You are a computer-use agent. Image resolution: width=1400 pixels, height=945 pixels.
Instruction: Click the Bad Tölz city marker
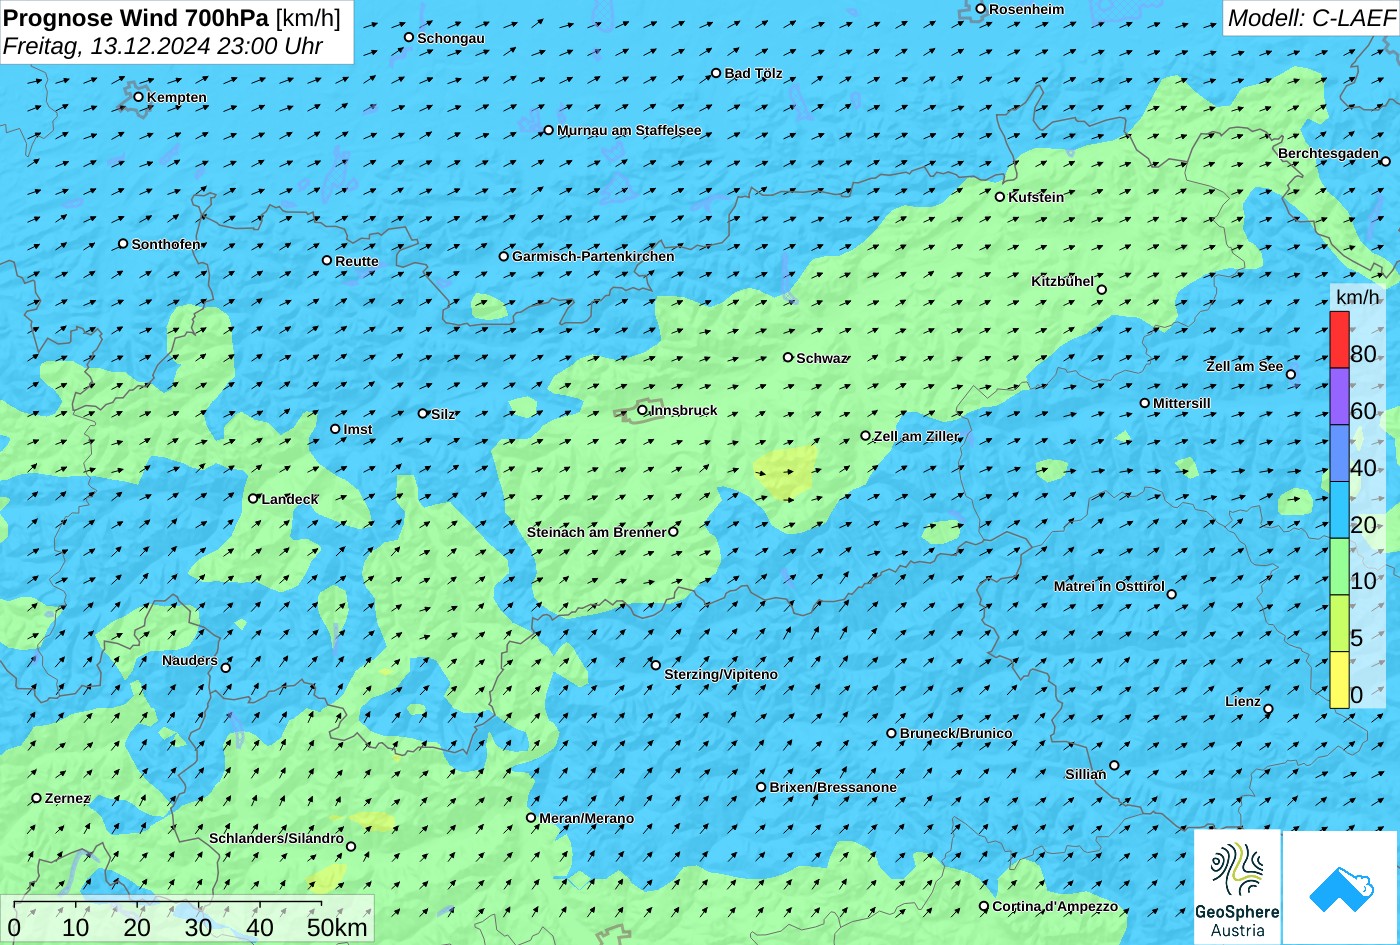(x=716, y=73)
